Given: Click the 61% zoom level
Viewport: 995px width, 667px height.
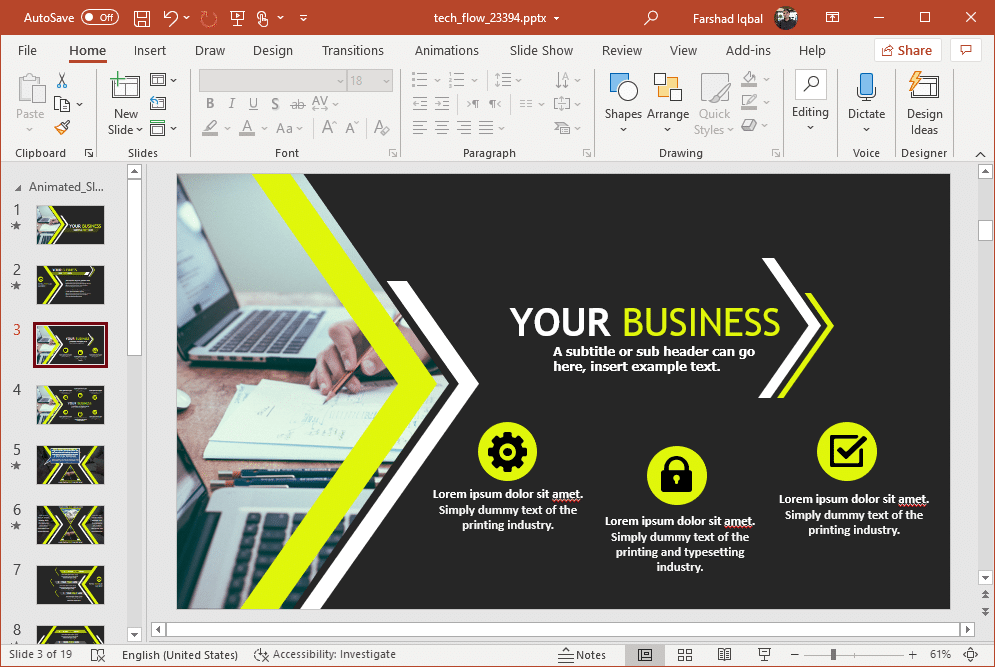Looking at the screenshot, I should pos(940,654).
